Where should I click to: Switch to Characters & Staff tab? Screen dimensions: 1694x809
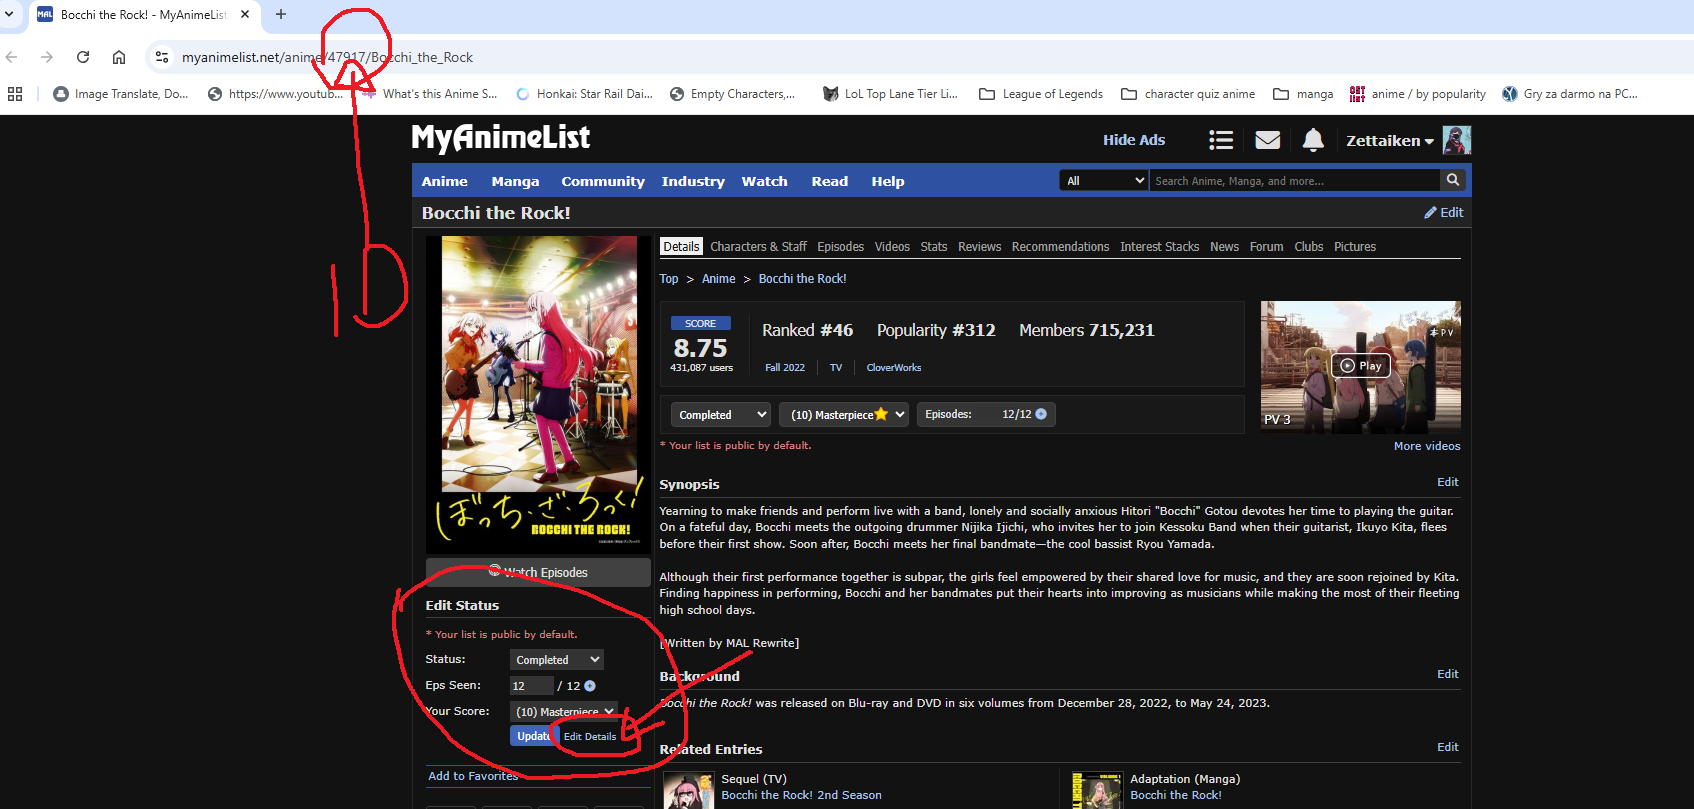tap(758, 247)
